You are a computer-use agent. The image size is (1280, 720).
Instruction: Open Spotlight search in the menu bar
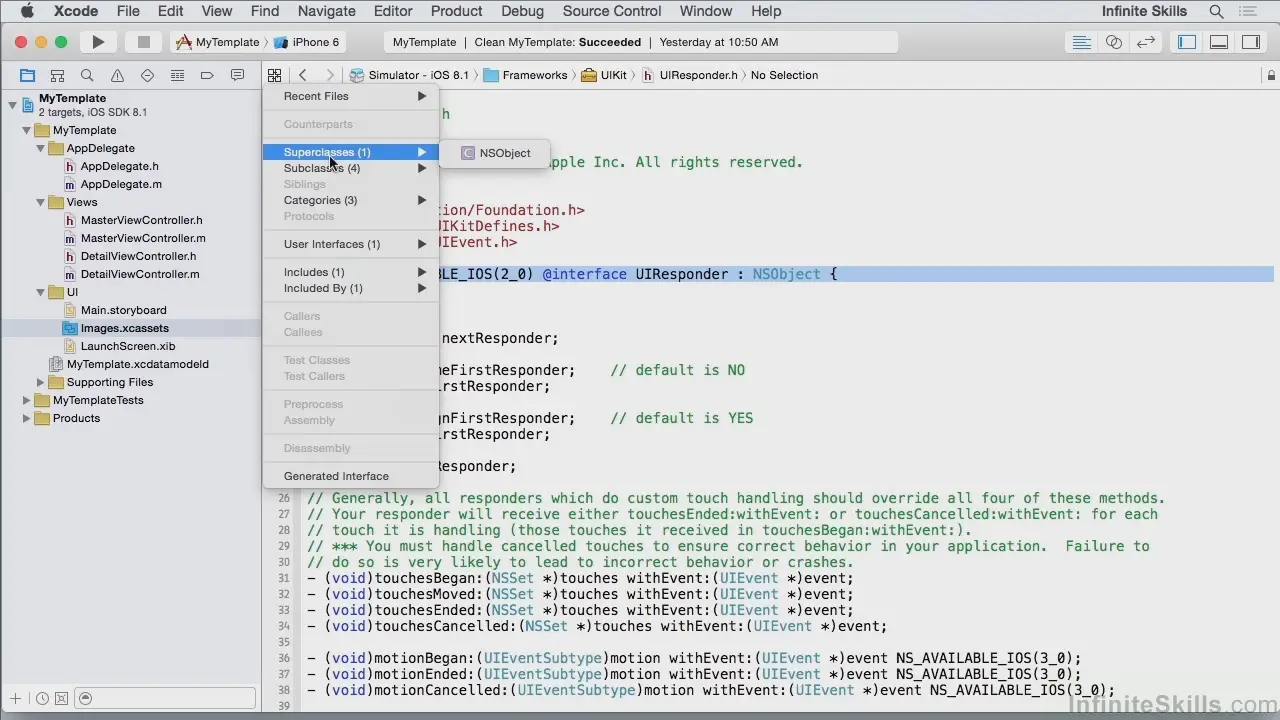(x=1216, y=12)
